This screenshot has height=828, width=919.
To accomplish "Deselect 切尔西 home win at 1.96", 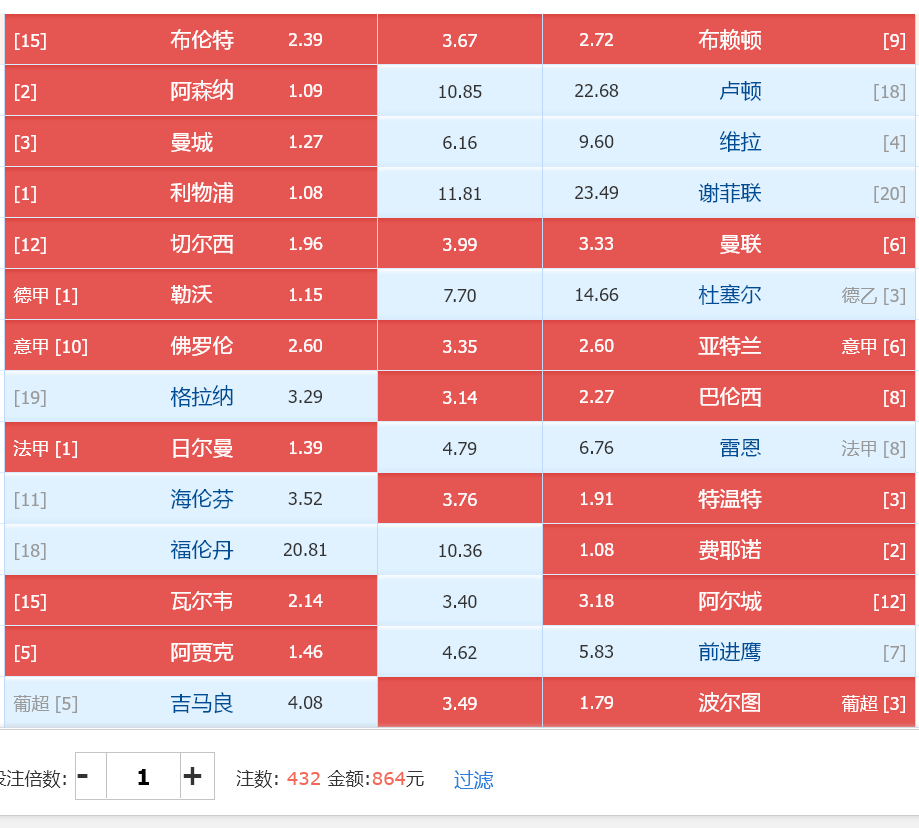I will point(190,243).
